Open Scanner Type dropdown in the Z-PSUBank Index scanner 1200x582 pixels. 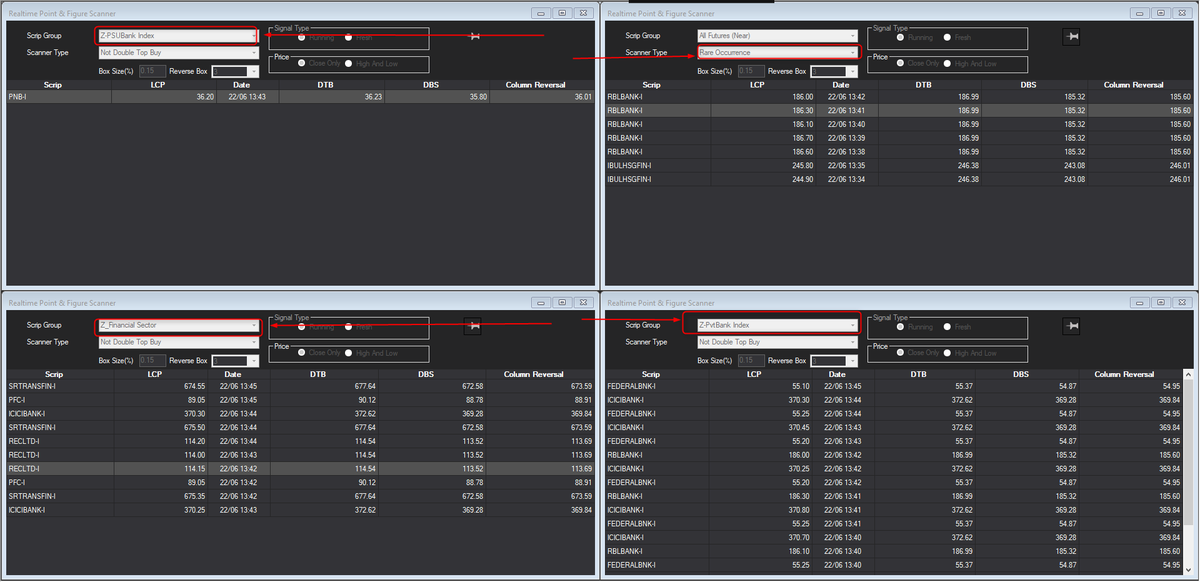click(178, 52)
